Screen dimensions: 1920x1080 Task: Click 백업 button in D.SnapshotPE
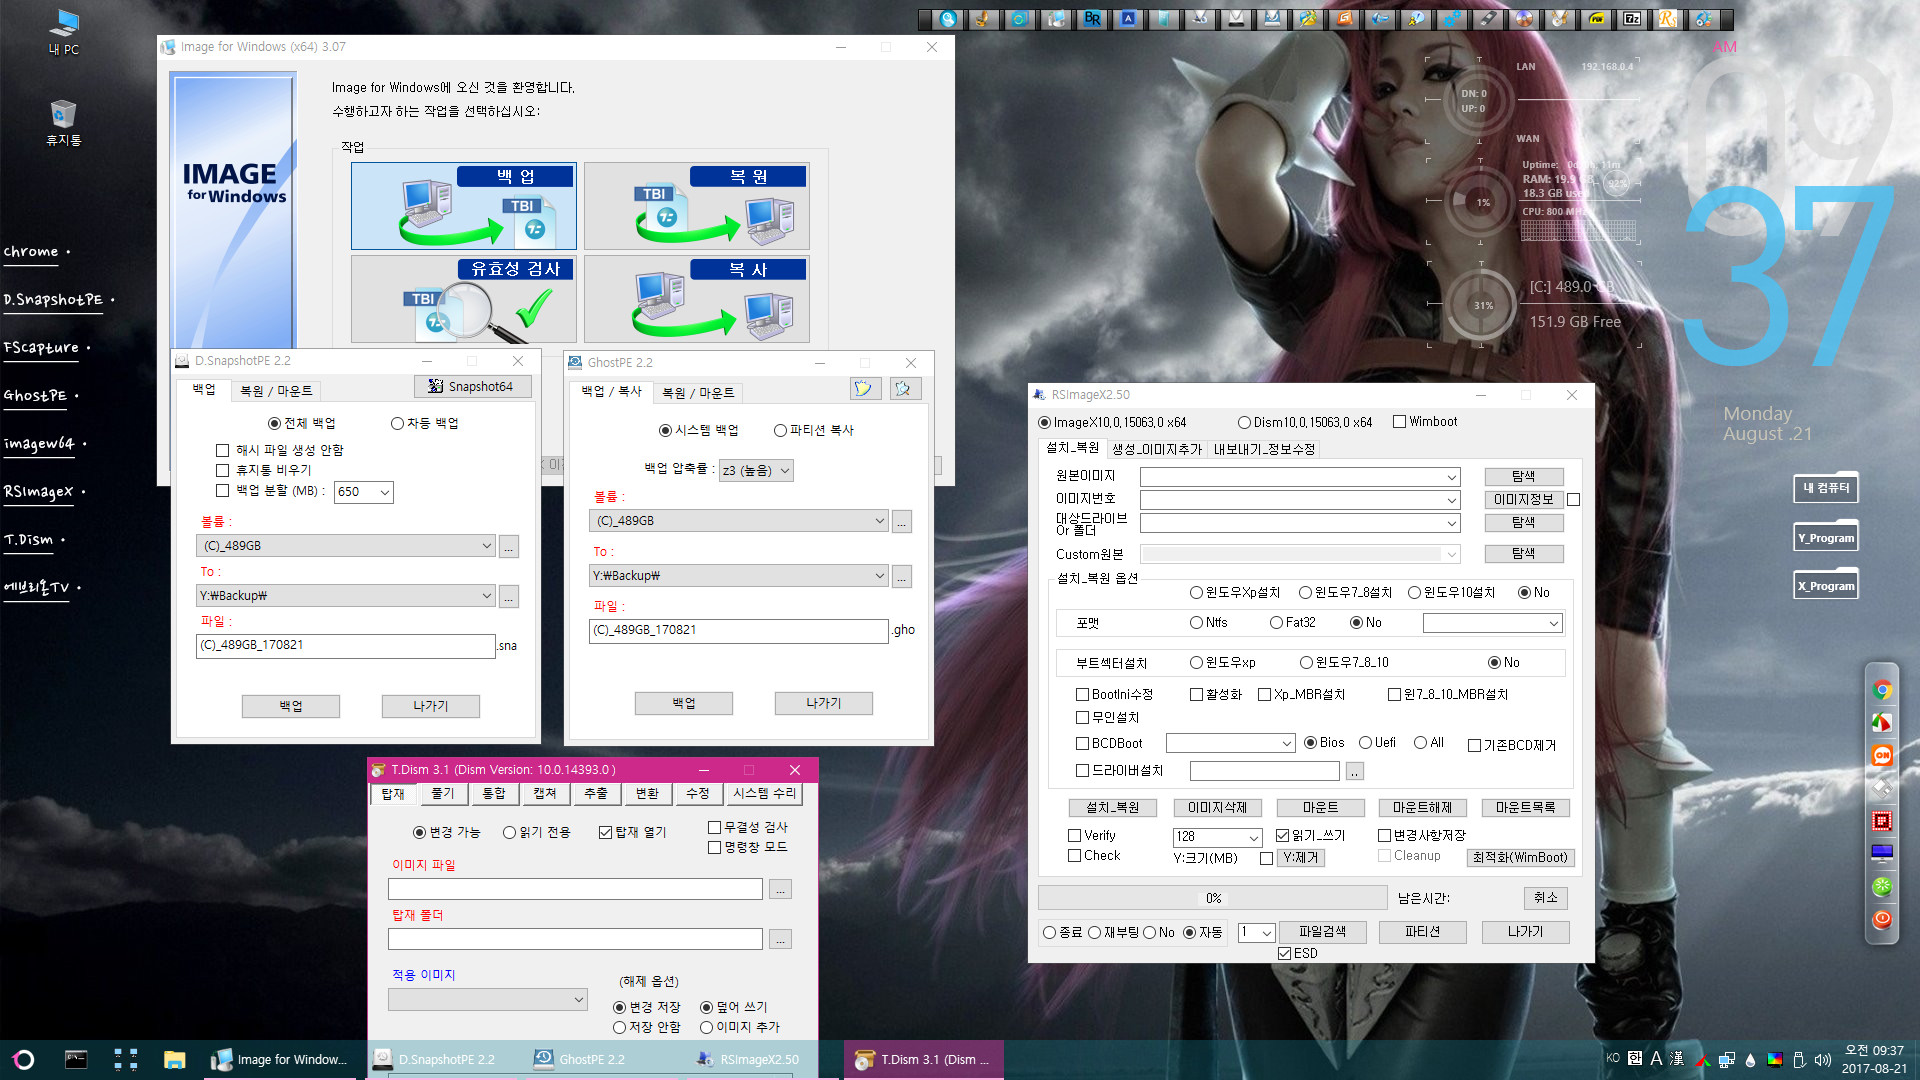[x=291, y=706]
